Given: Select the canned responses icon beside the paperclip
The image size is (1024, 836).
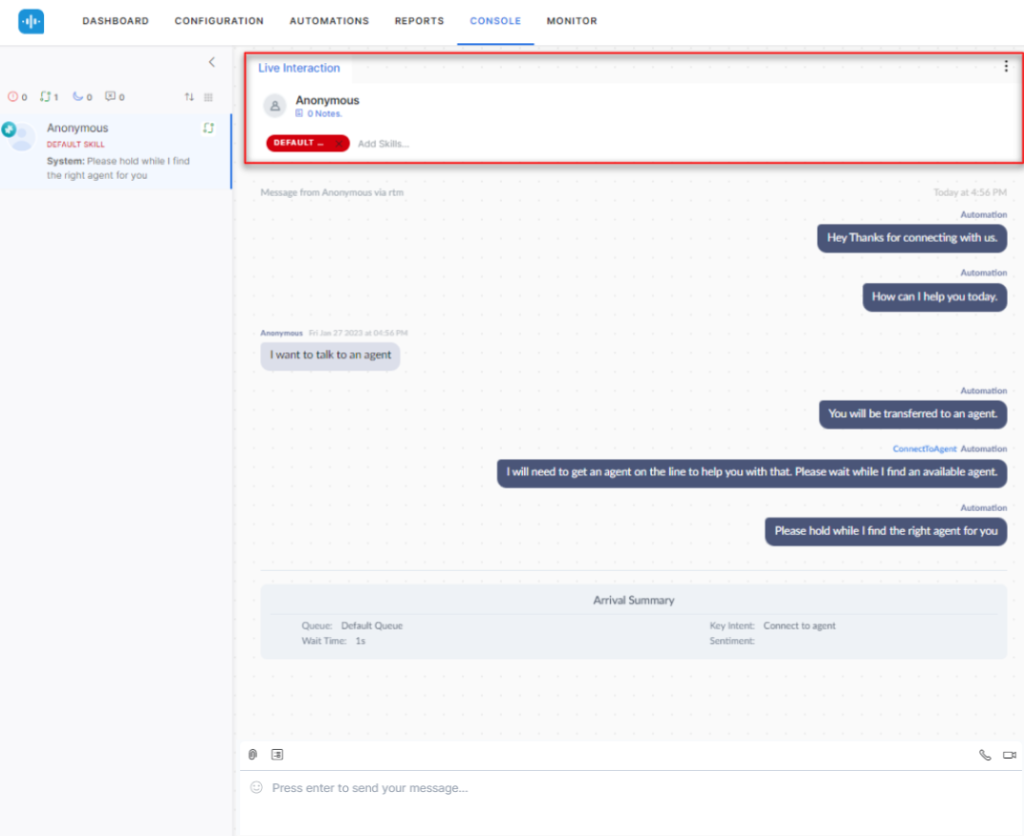Looking at the screenshot, I should click(x=277, y=754).
